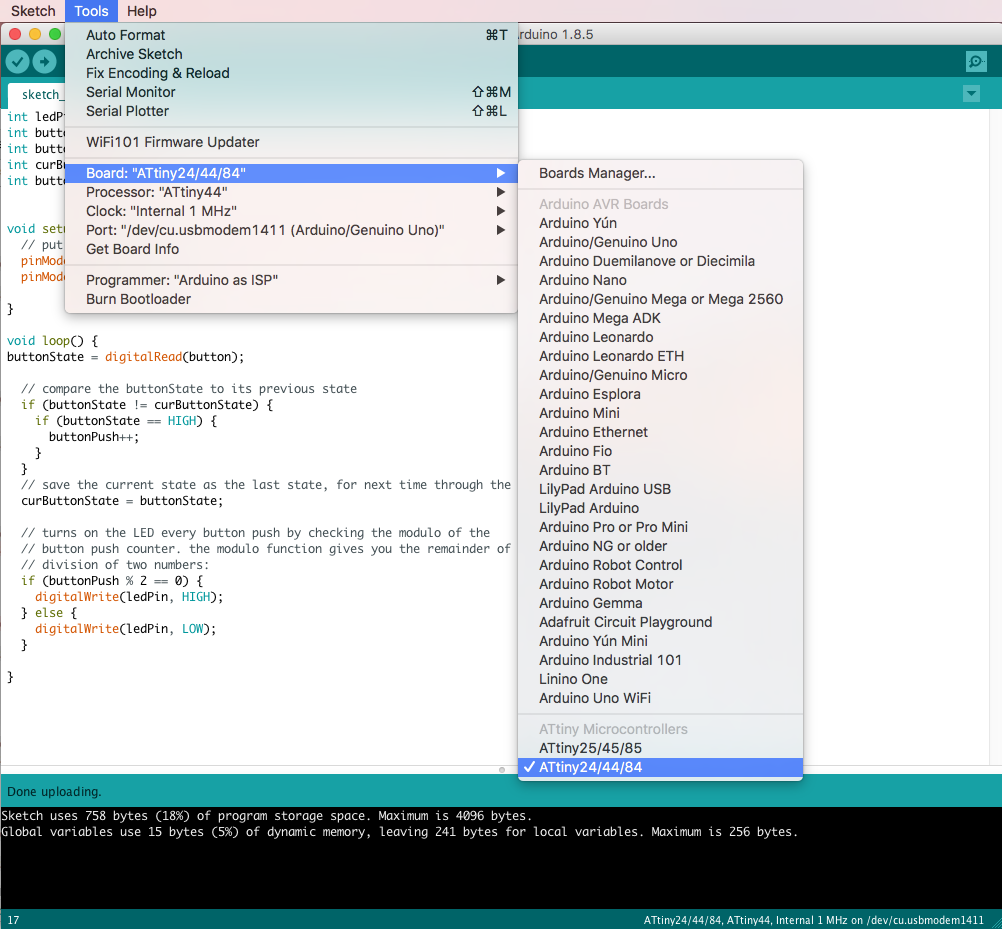The width and height of the screenshot is (1002, 929).
Task: Click the console divider handle dot
Action: (x=502, y=770)
